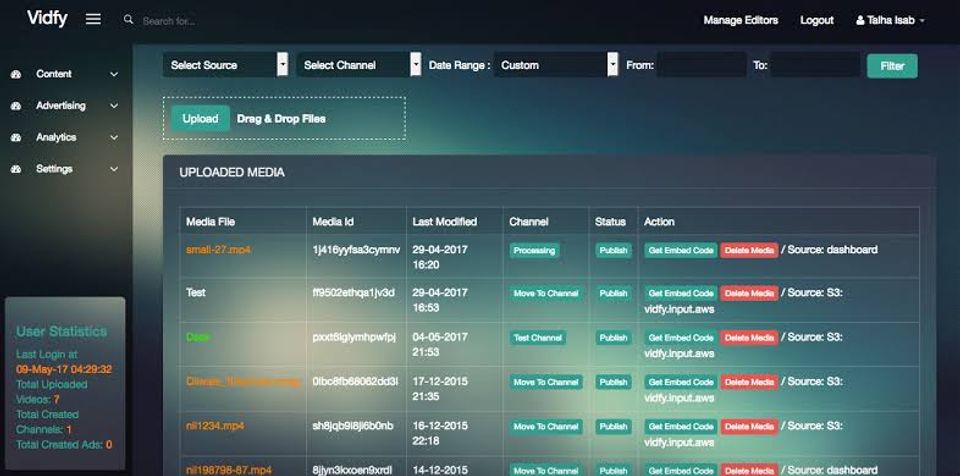This screenshot has width=960, height=476.
Task: Click the Media File column header
Action: (211, 222)
